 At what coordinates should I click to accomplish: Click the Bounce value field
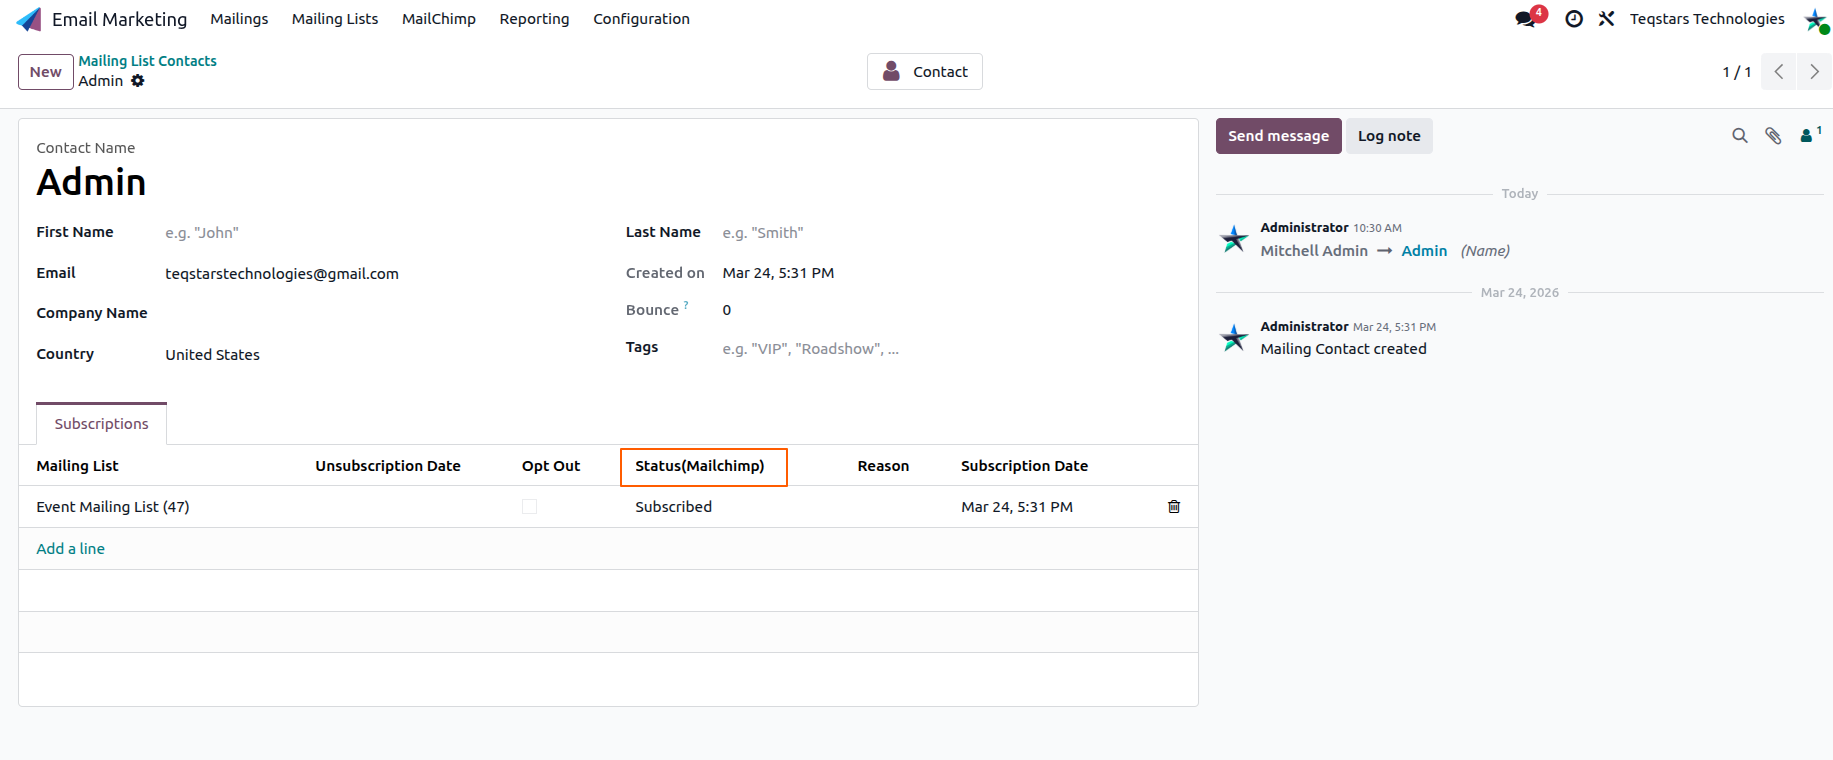click(x=727, y=310)
